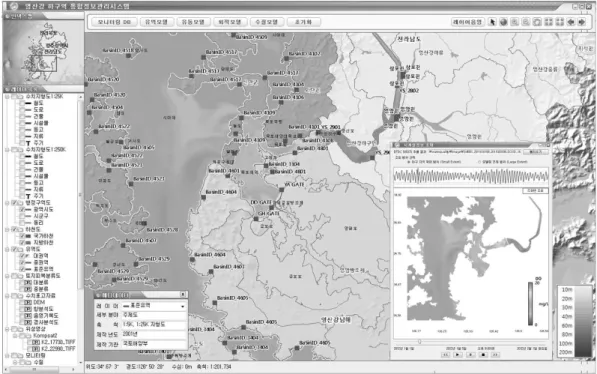597x374 pixels.
Task: Collapse the Kompsat2 subfolder
Action: tap(15, 336)
